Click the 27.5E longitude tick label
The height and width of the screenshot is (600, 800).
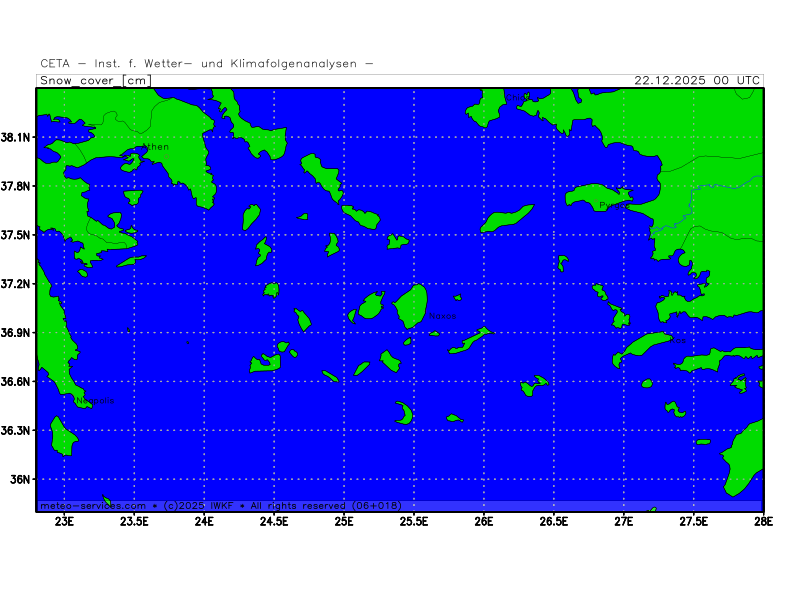pos(693,521)
